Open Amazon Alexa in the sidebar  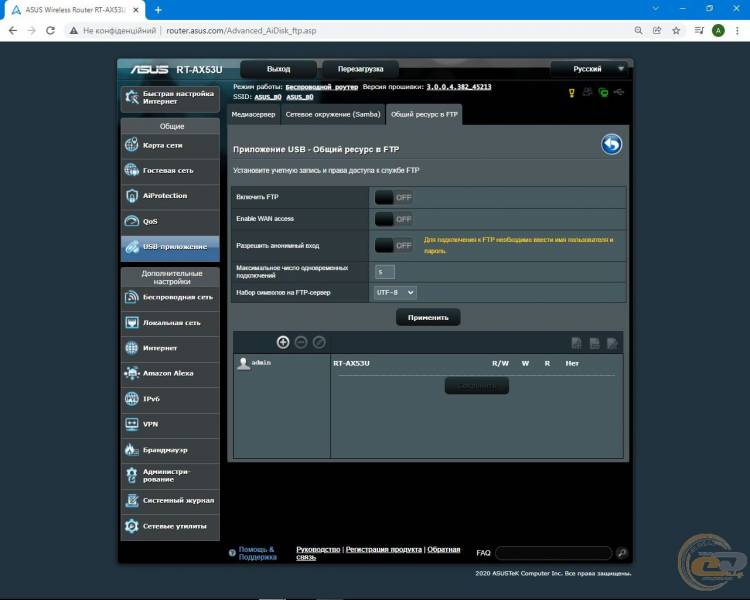[170, 374]
